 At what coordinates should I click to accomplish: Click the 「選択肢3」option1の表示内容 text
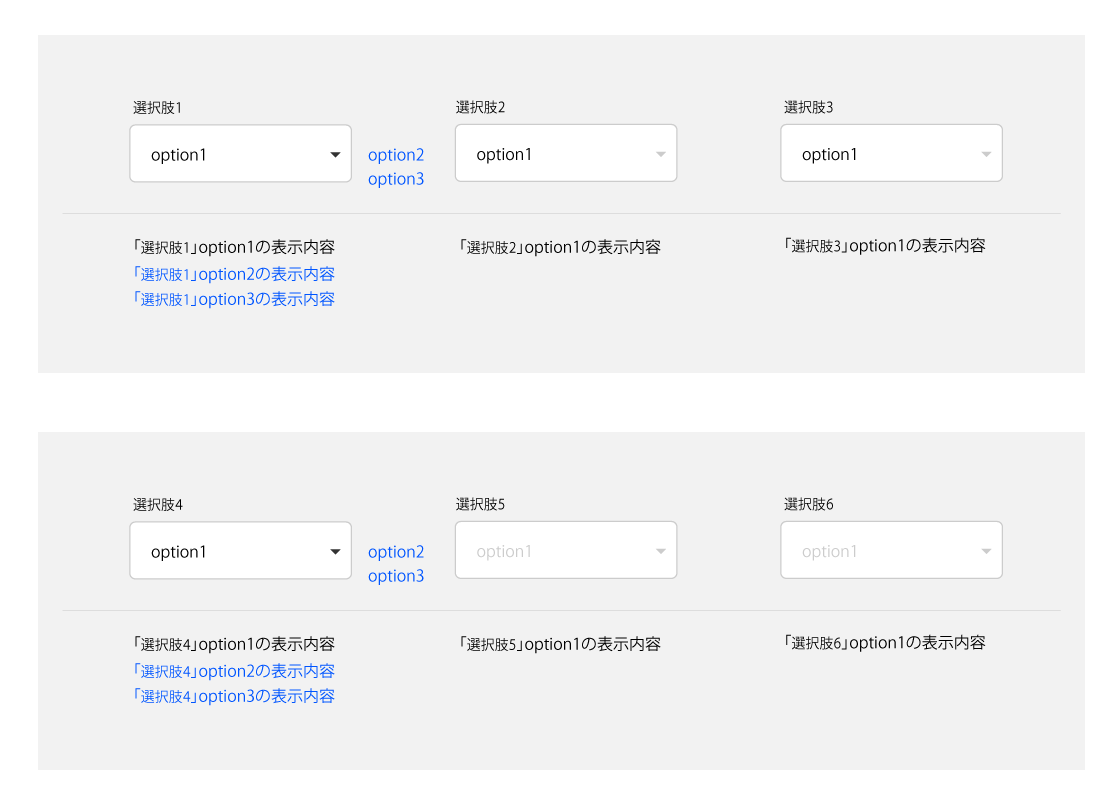(884, 246)
